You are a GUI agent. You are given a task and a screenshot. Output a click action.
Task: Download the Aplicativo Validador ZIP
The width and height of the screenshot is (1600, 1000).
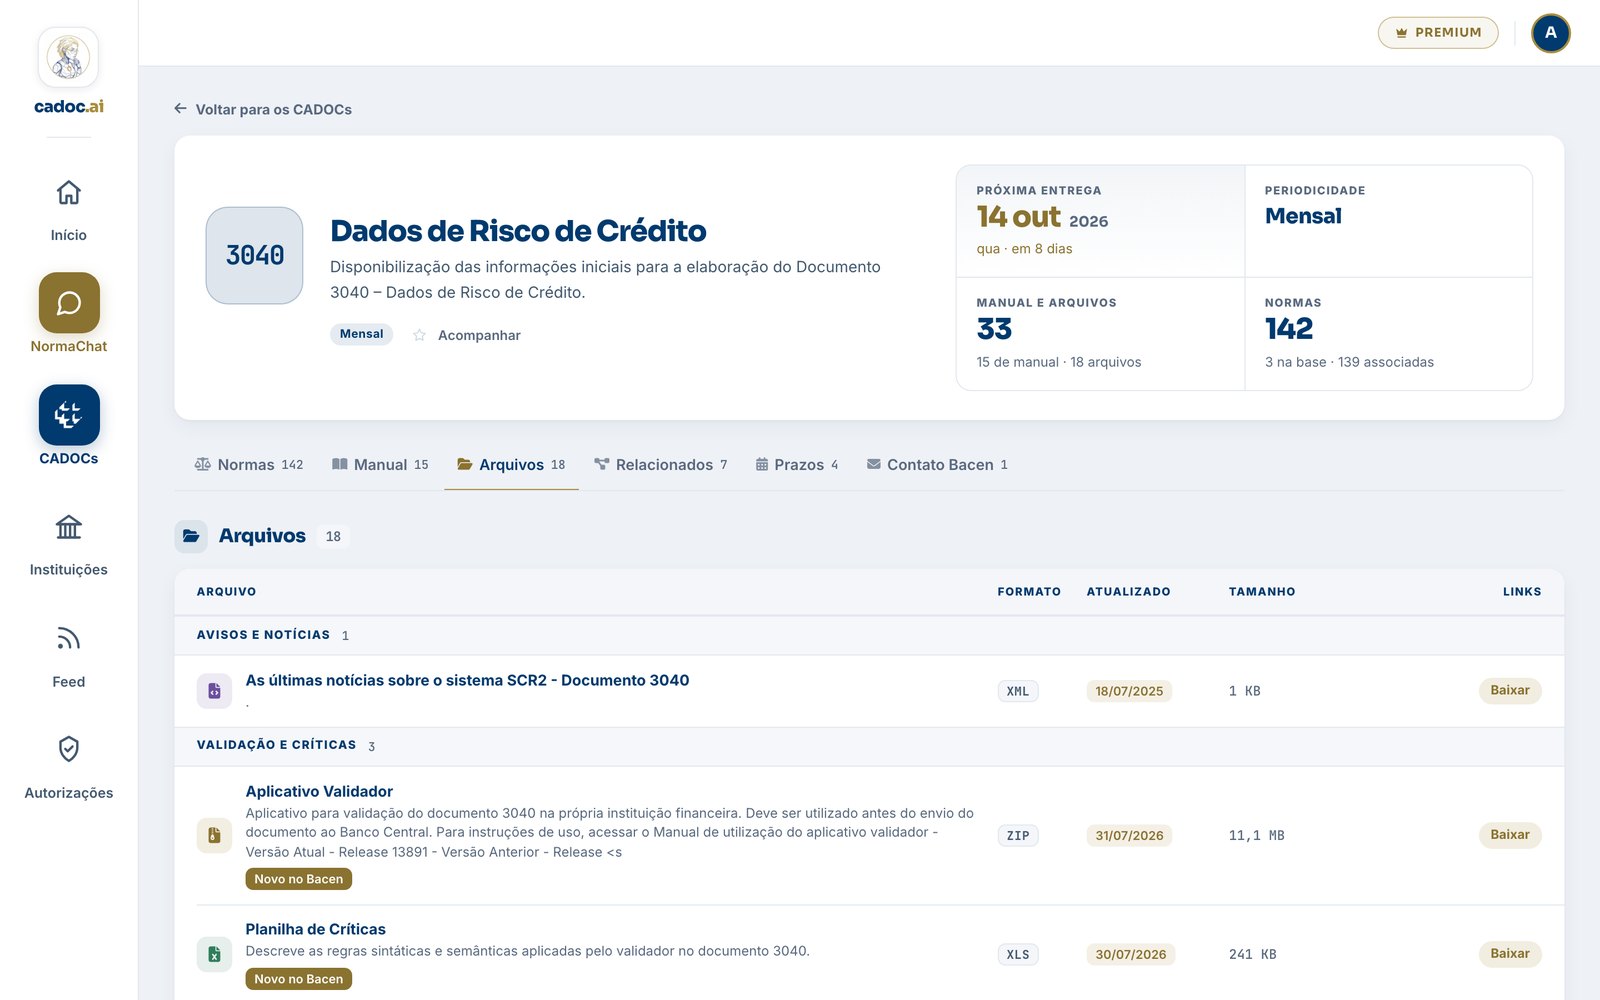[1510, 834]
